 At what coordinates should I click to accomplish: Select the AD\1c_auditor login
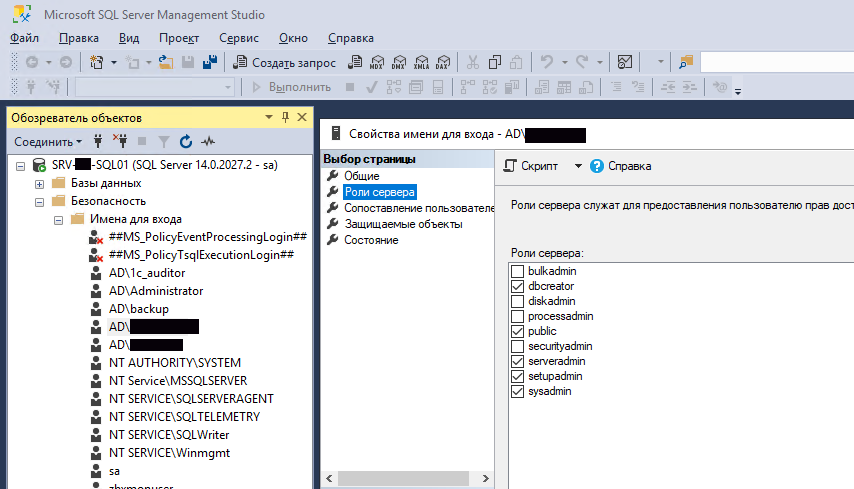pos(147,273)
